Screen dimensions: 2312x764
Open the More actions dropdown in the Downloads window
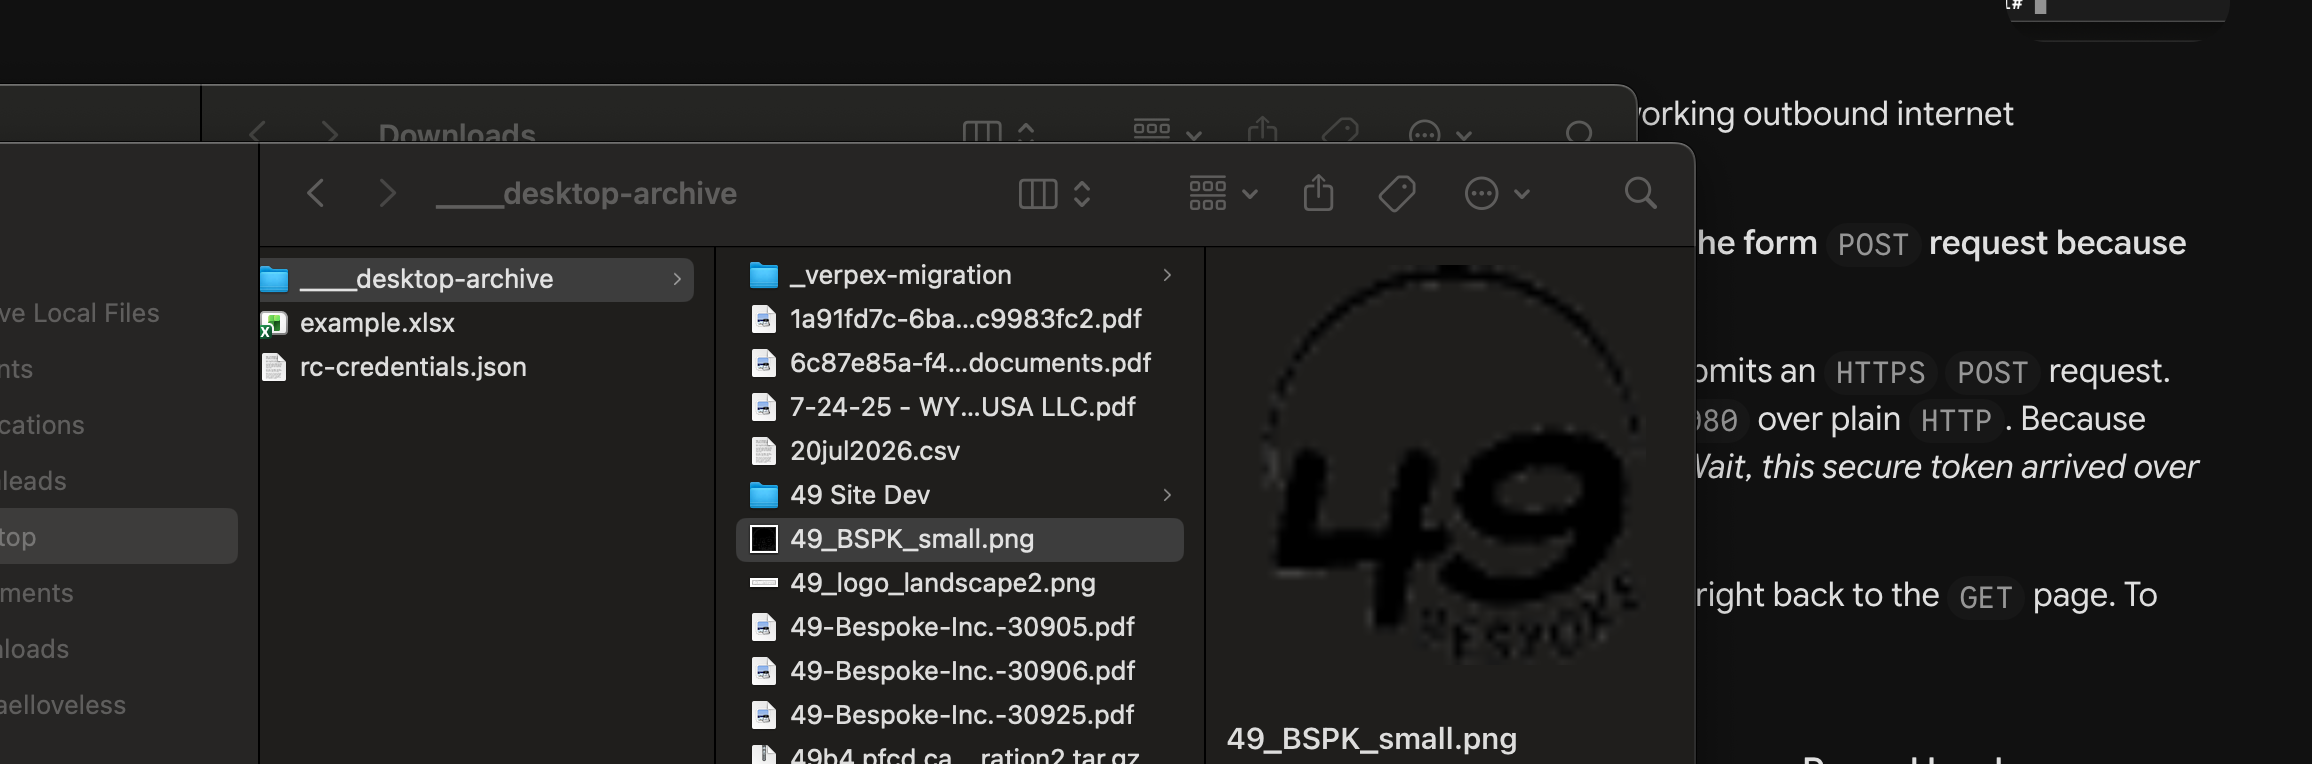click(x=1440, y=132)
